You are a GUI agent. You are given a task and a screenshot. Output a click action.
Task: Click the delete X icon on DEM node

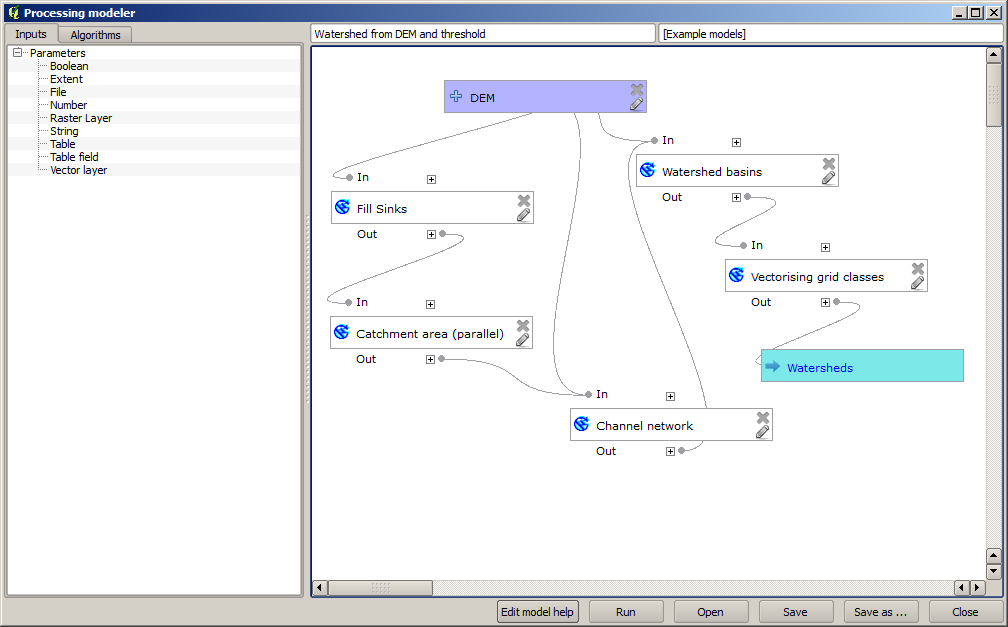(636, 90)
